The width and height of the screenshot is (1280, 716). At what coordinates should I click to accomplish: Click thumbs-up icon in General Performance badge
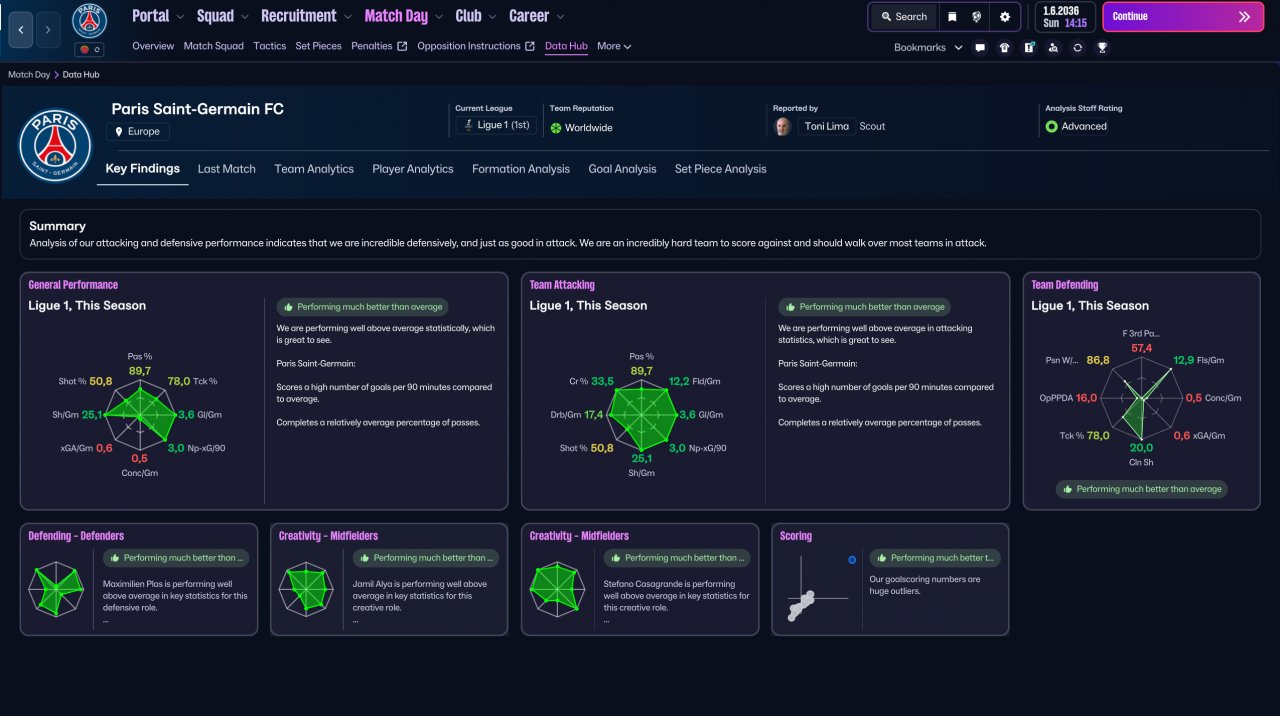click(288, 307)
